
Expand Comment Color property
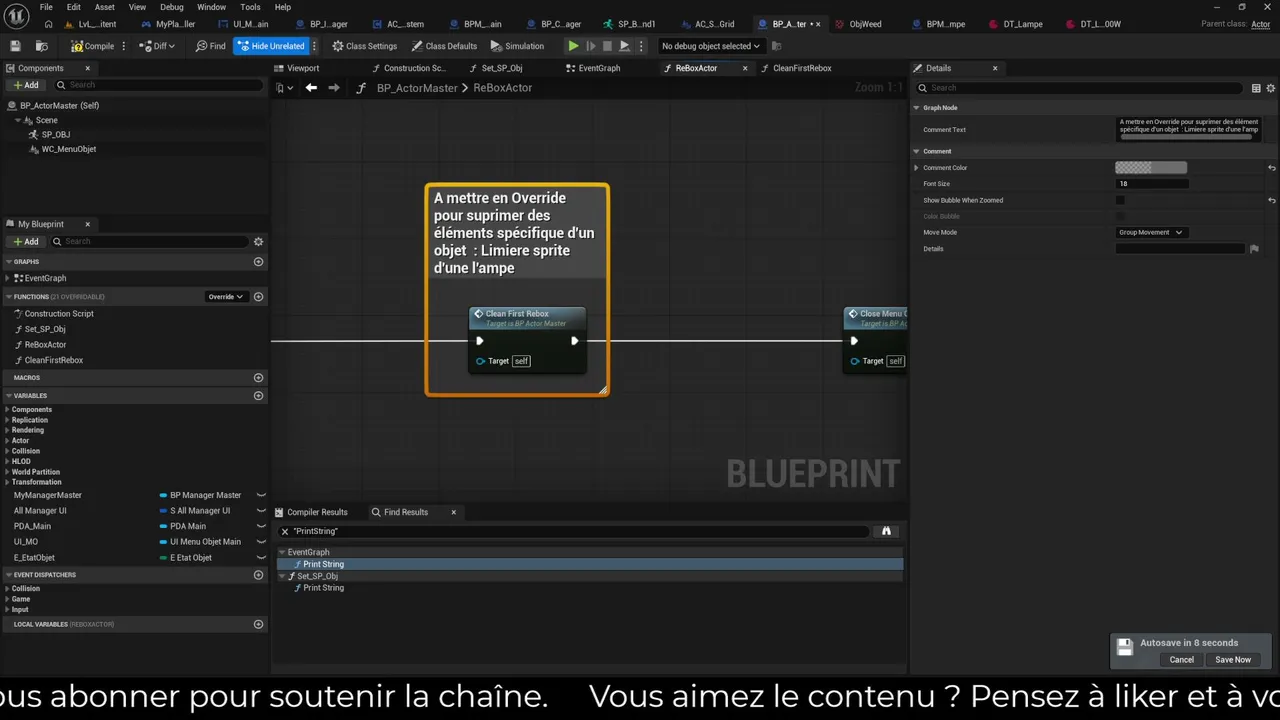point(916,168)
